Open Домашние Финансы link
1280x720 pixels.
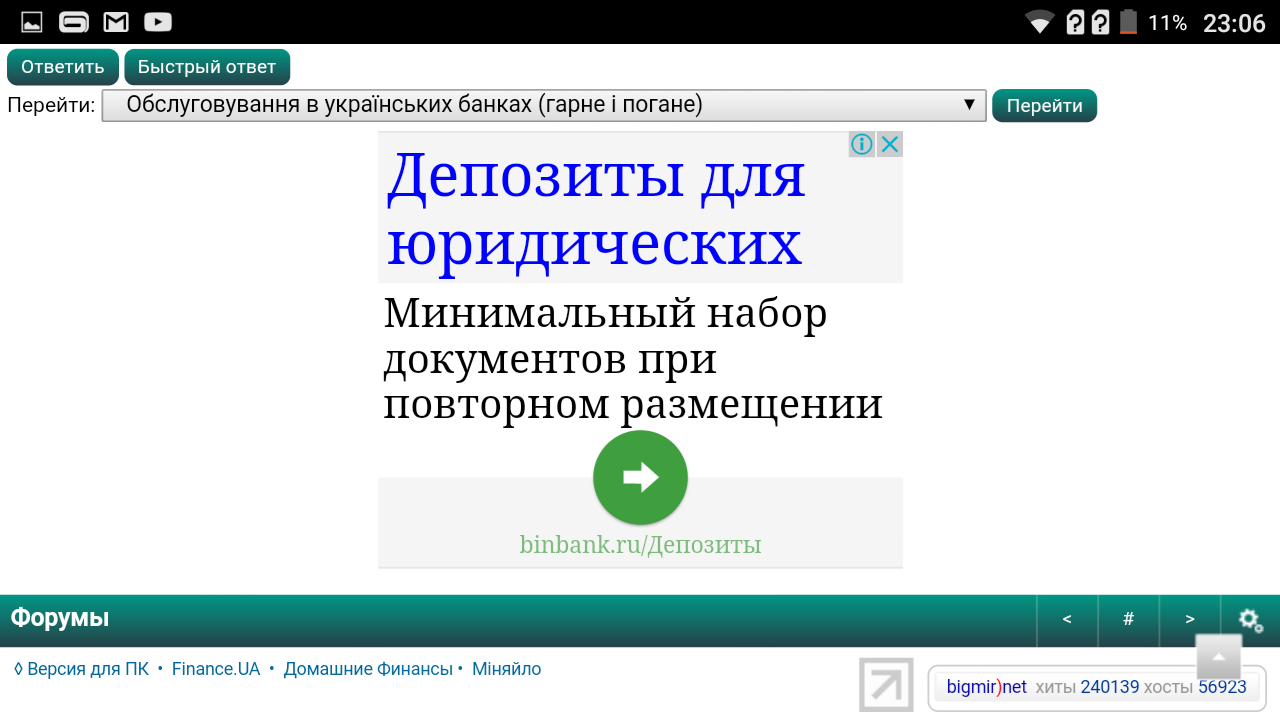[x=368, y=669]
